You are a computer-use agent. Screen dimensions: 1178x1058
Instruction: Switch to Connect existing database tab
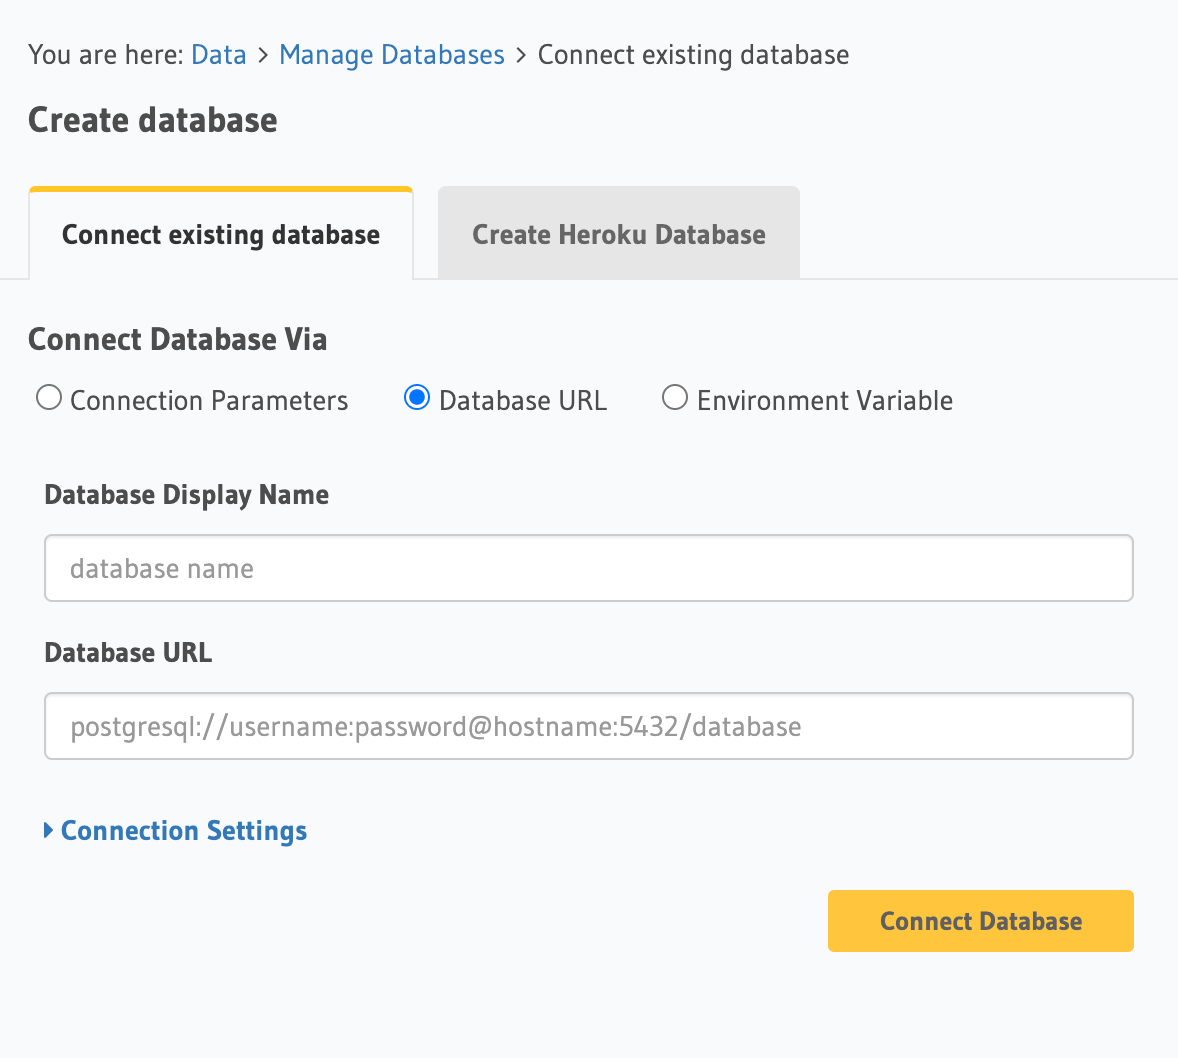point(221,235)
